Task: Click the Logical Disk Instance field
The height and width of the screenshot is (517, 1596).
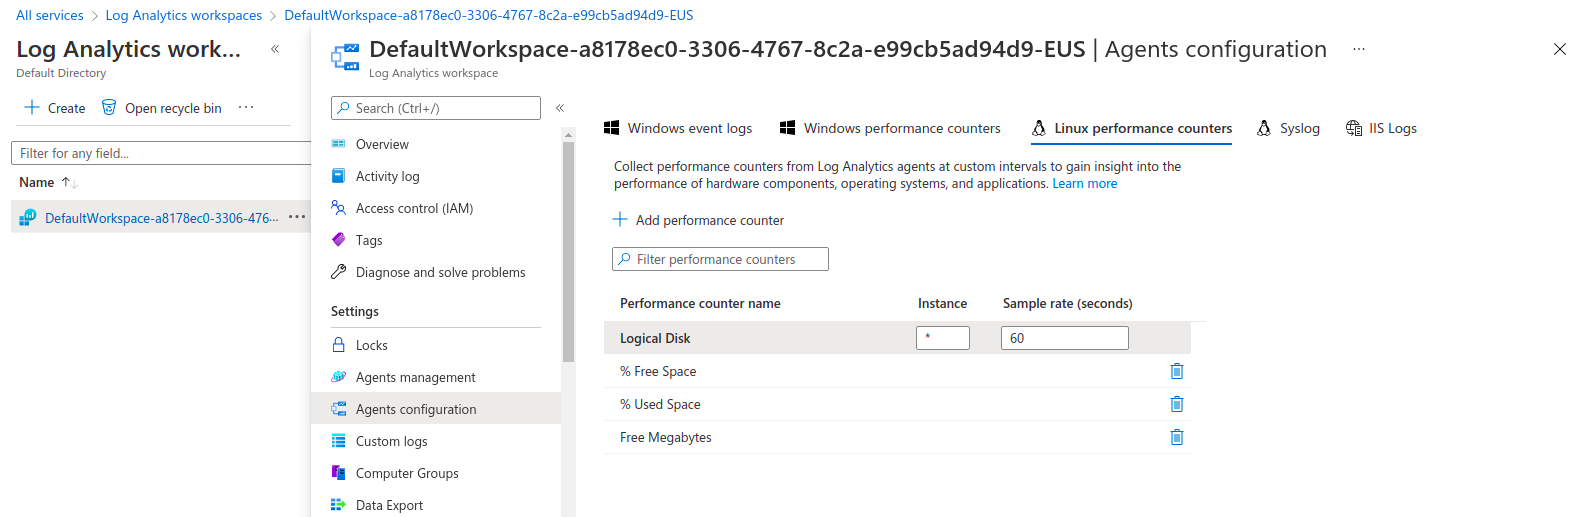Action: [943, 338]
